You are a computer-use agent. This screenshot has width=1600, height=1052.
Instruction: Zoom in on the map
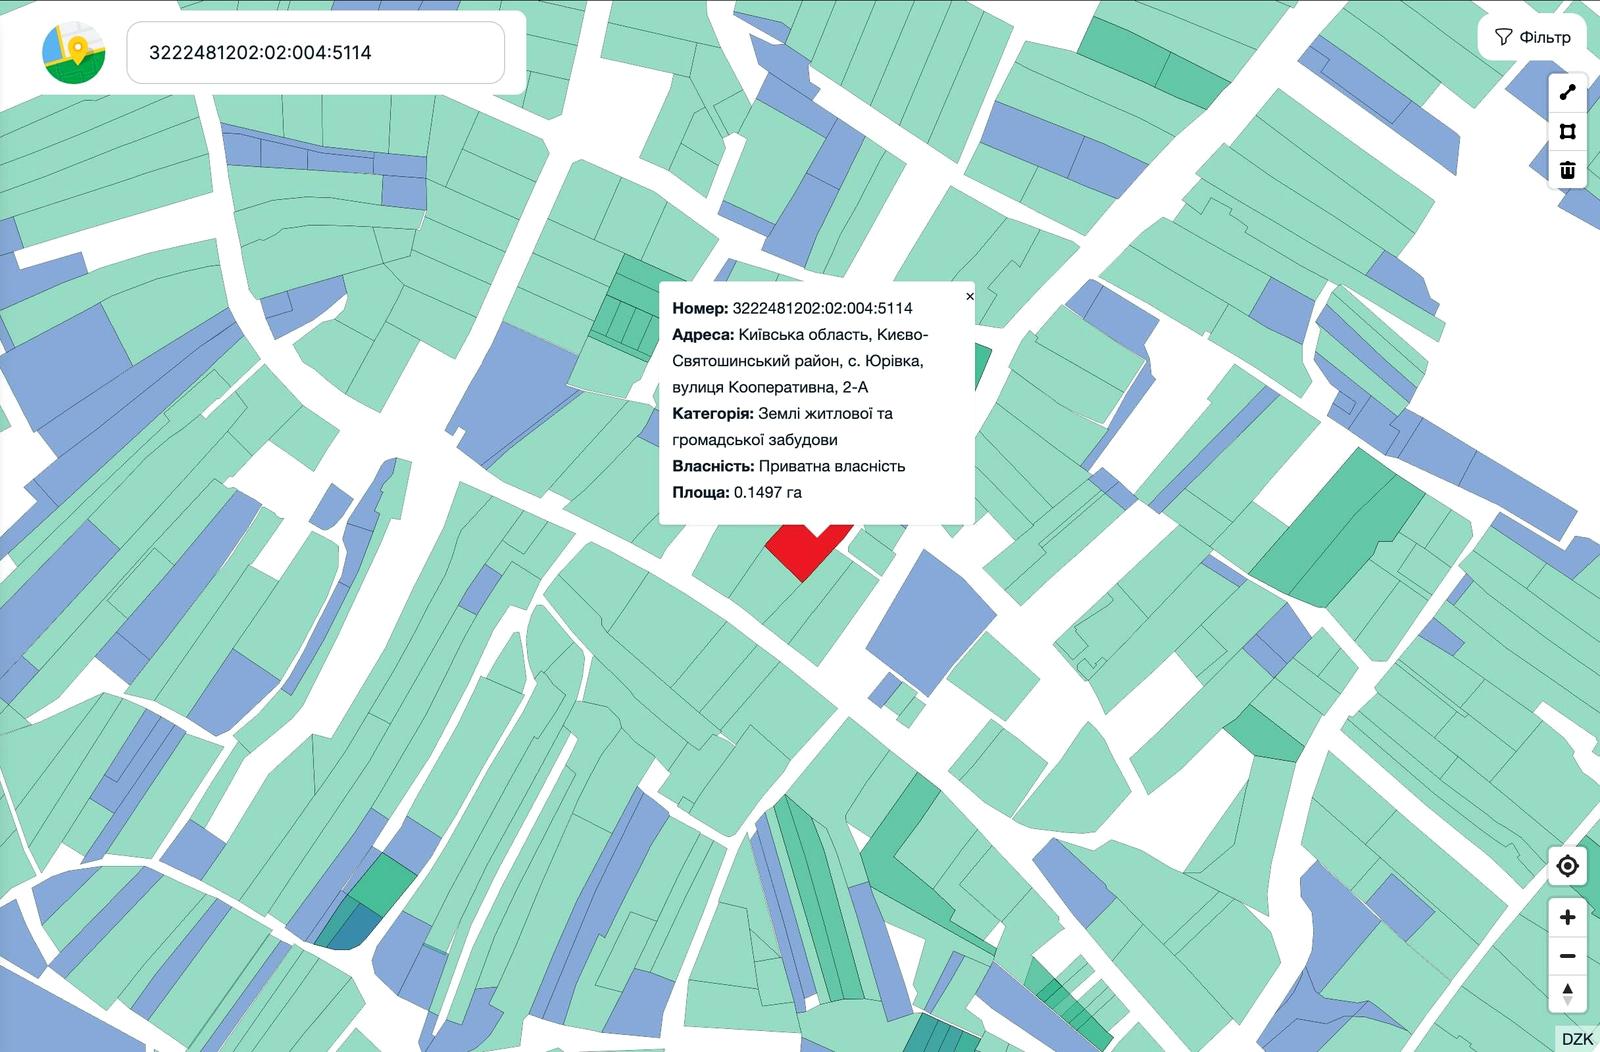coord(1567,917)
